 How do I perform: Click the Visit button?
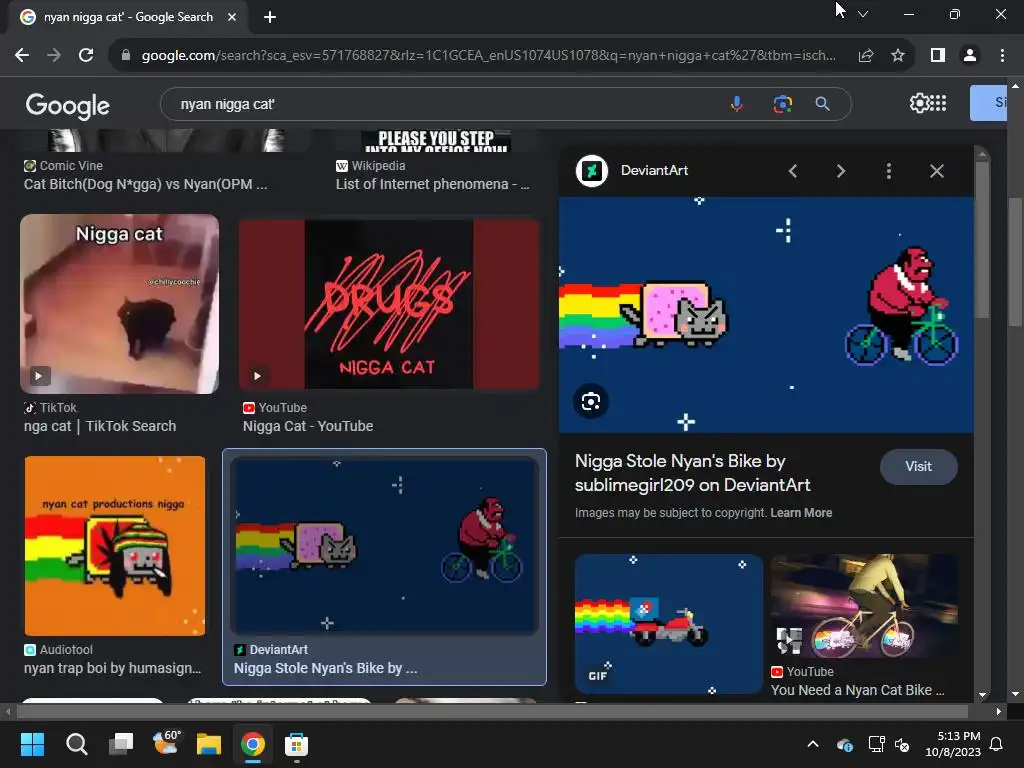(x=919, y=466)
